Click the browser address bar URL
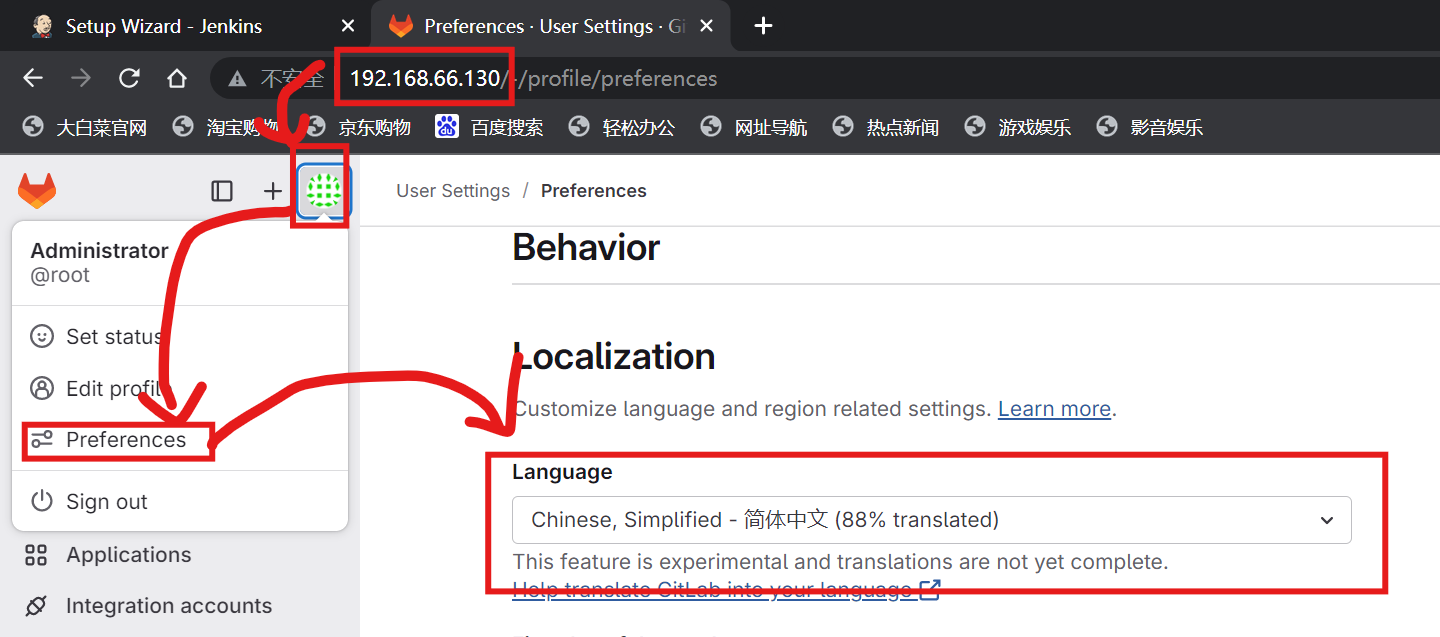The image size is (1440, 637). pos(533,78)
